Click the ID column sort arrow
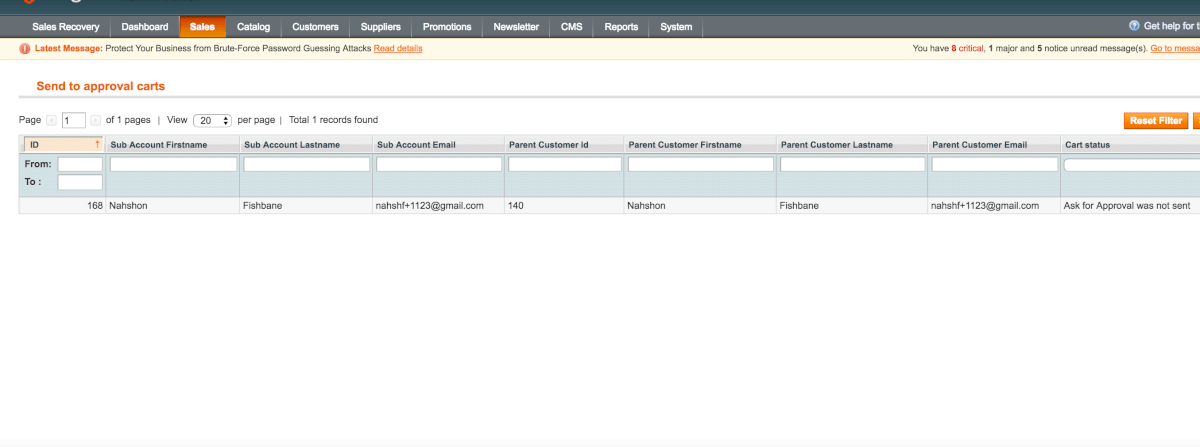1200x447 pixels. [97, 145]
